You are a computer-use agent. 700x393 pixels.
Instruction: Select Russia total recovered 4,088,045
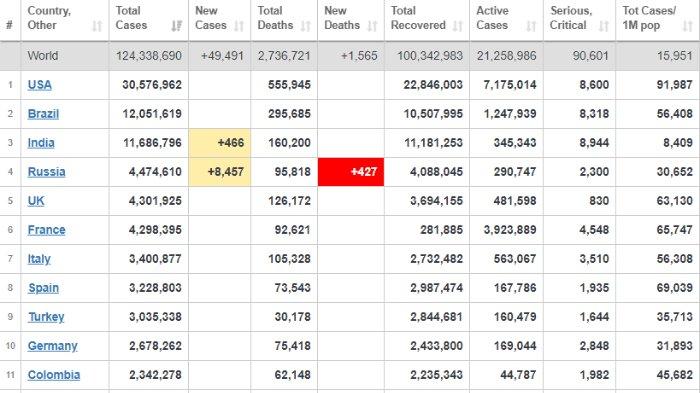(x=436, y=172)
